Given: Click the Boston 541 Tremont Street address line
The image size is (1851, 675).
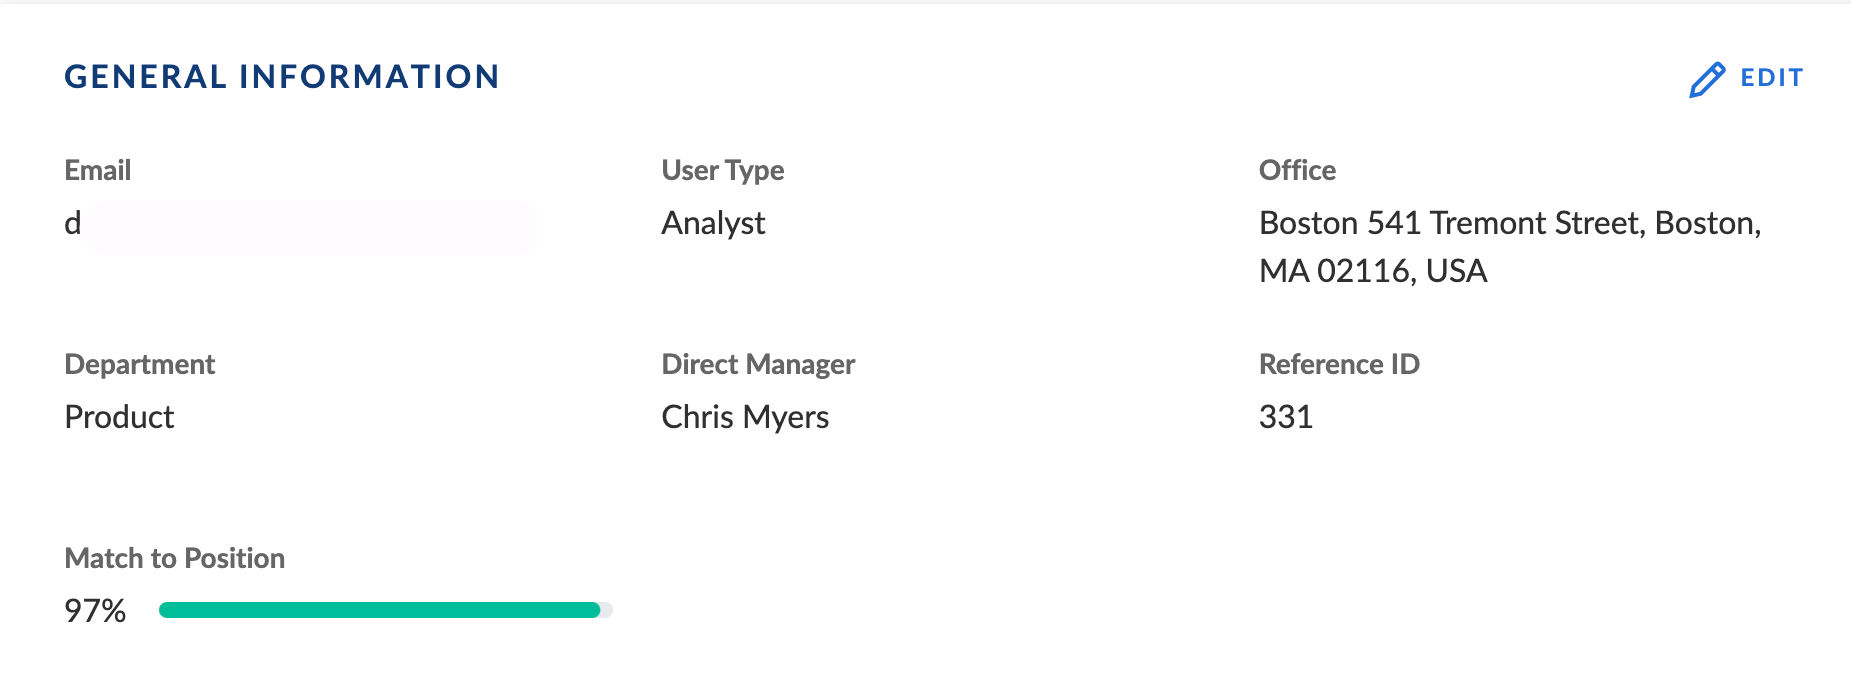Looking at the screenshot, I should point(1510,223).
